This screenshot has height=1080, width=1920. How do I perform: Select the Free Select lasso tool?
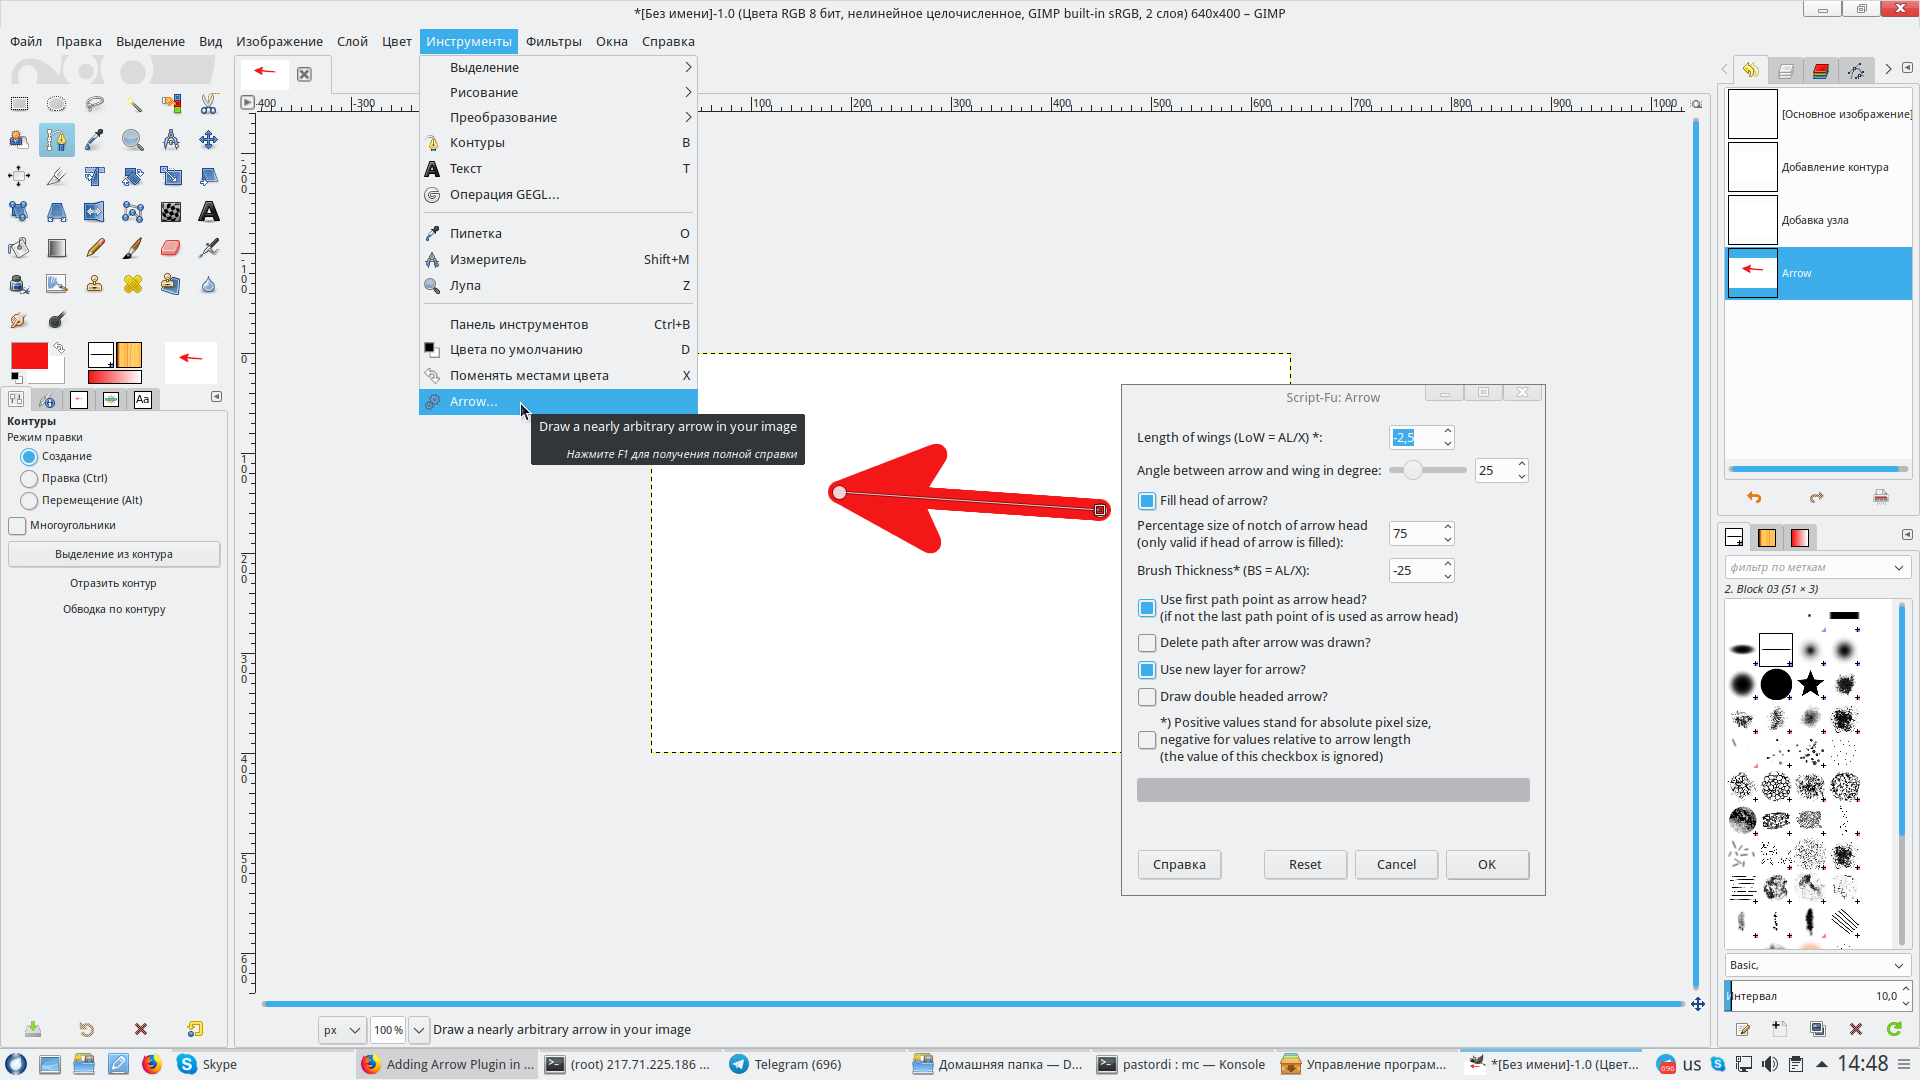pos(95,104)
